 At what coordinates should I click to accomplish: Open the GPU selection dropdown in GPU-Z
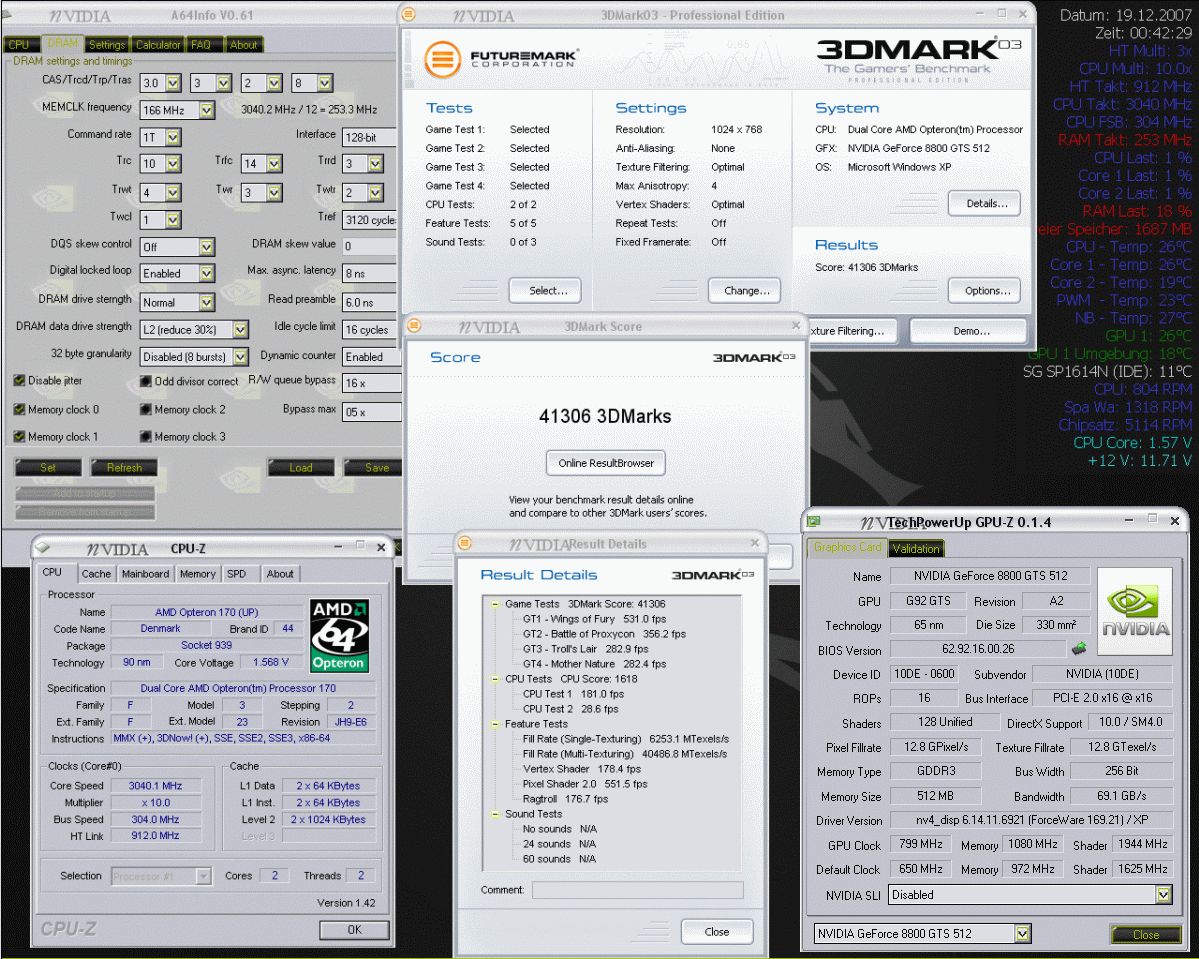1022,933
